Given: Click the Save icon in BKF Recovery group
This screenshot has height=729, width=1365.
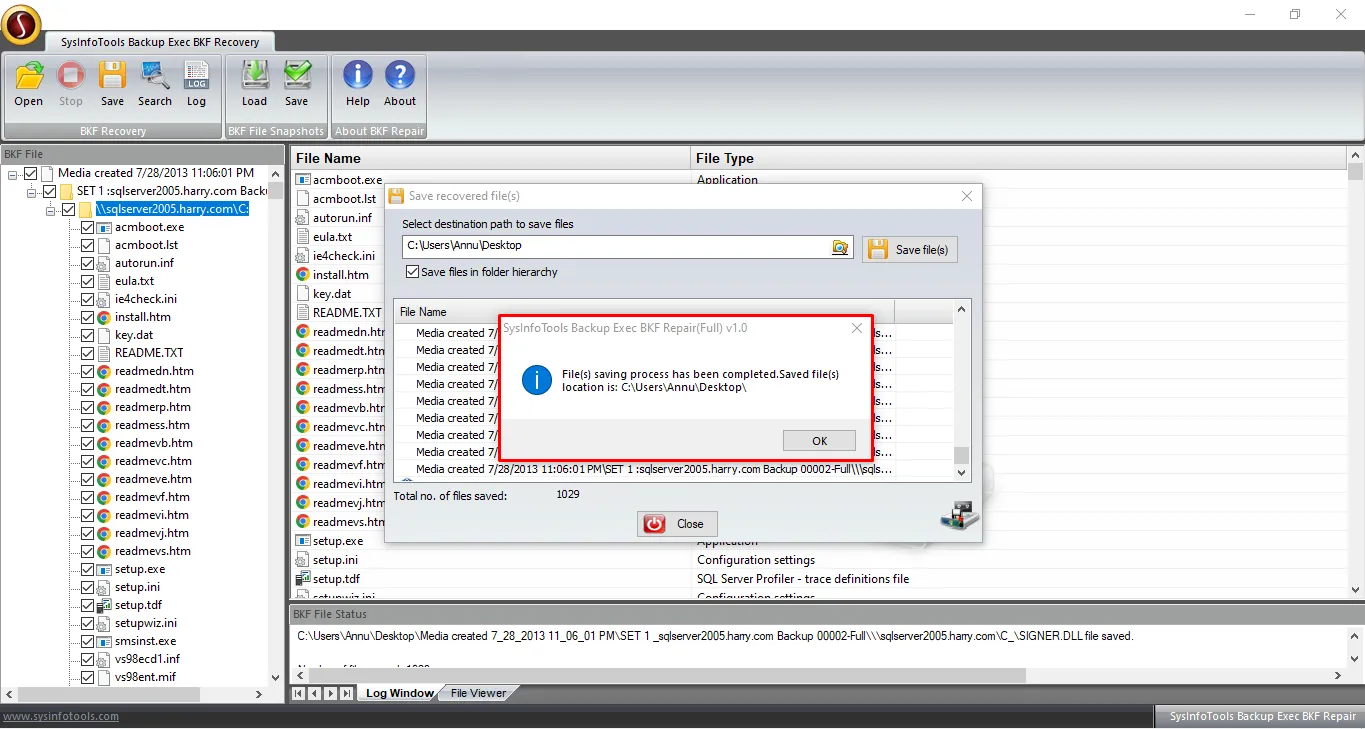Looking at the screenshot, I should [112, 76].
